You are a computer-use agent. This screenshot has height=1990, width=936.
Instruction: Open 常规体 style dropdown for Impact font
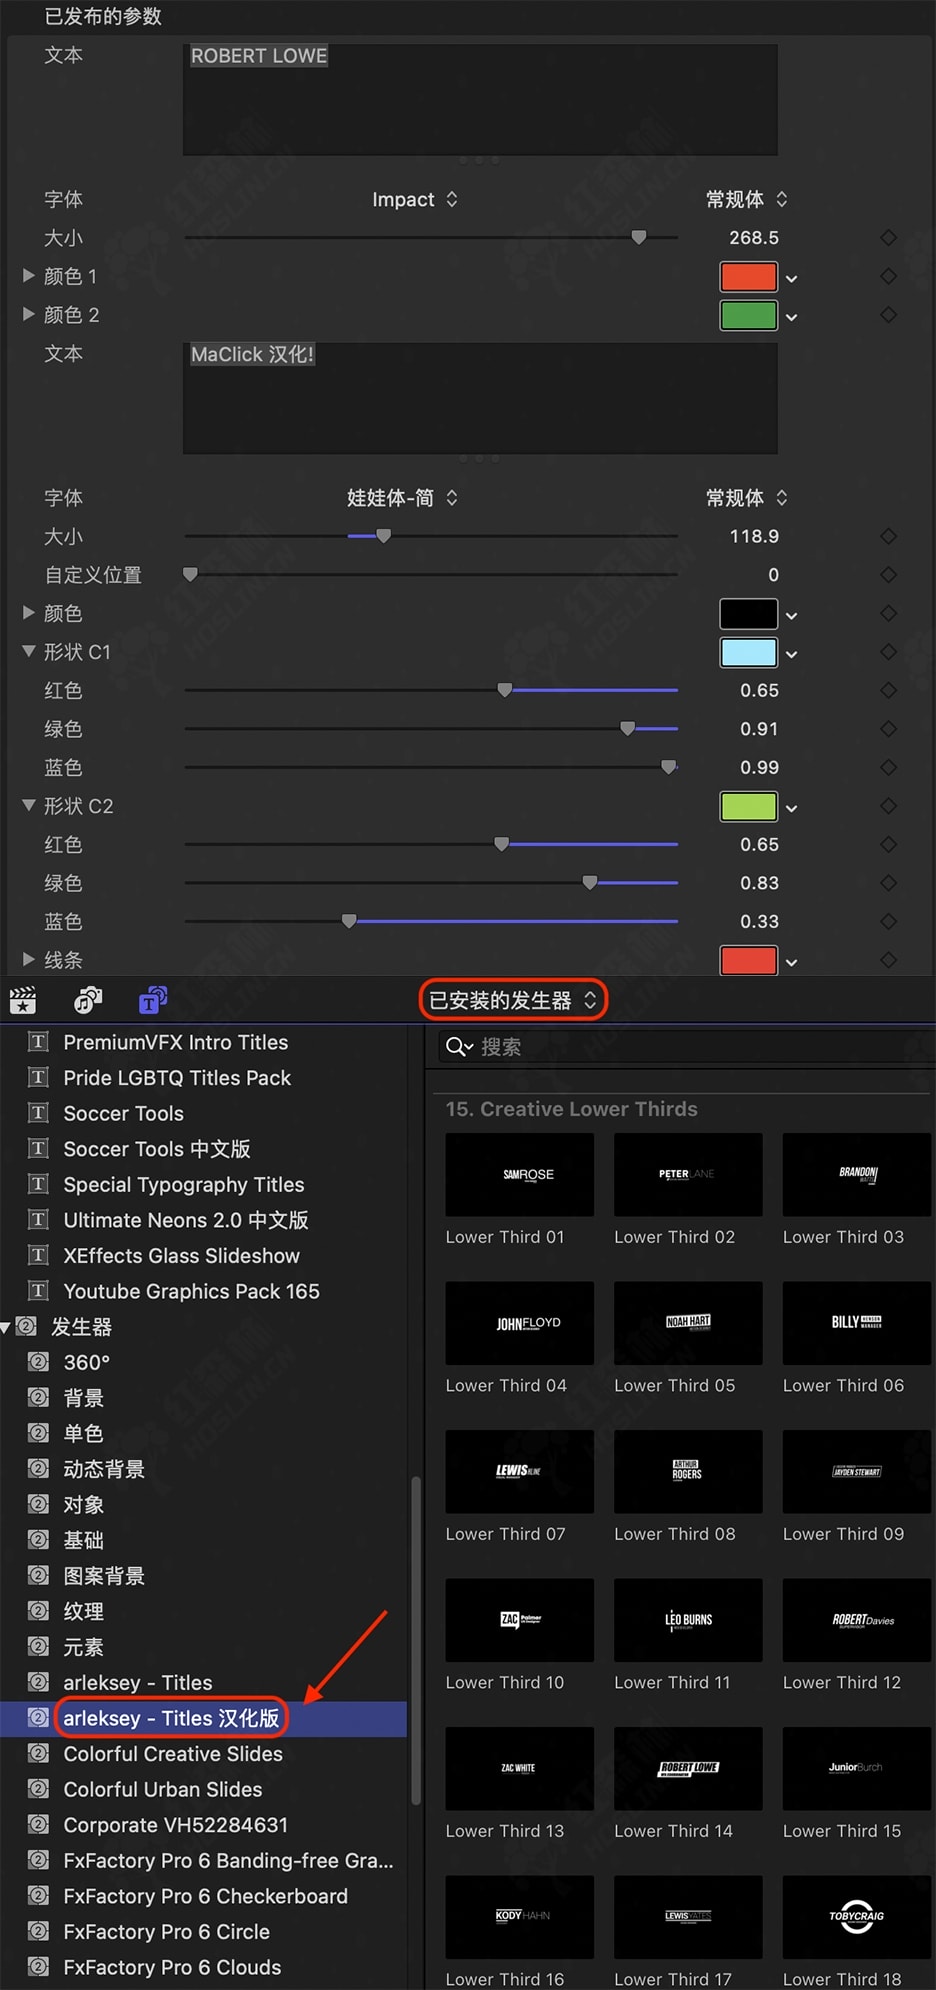point(747,199)
